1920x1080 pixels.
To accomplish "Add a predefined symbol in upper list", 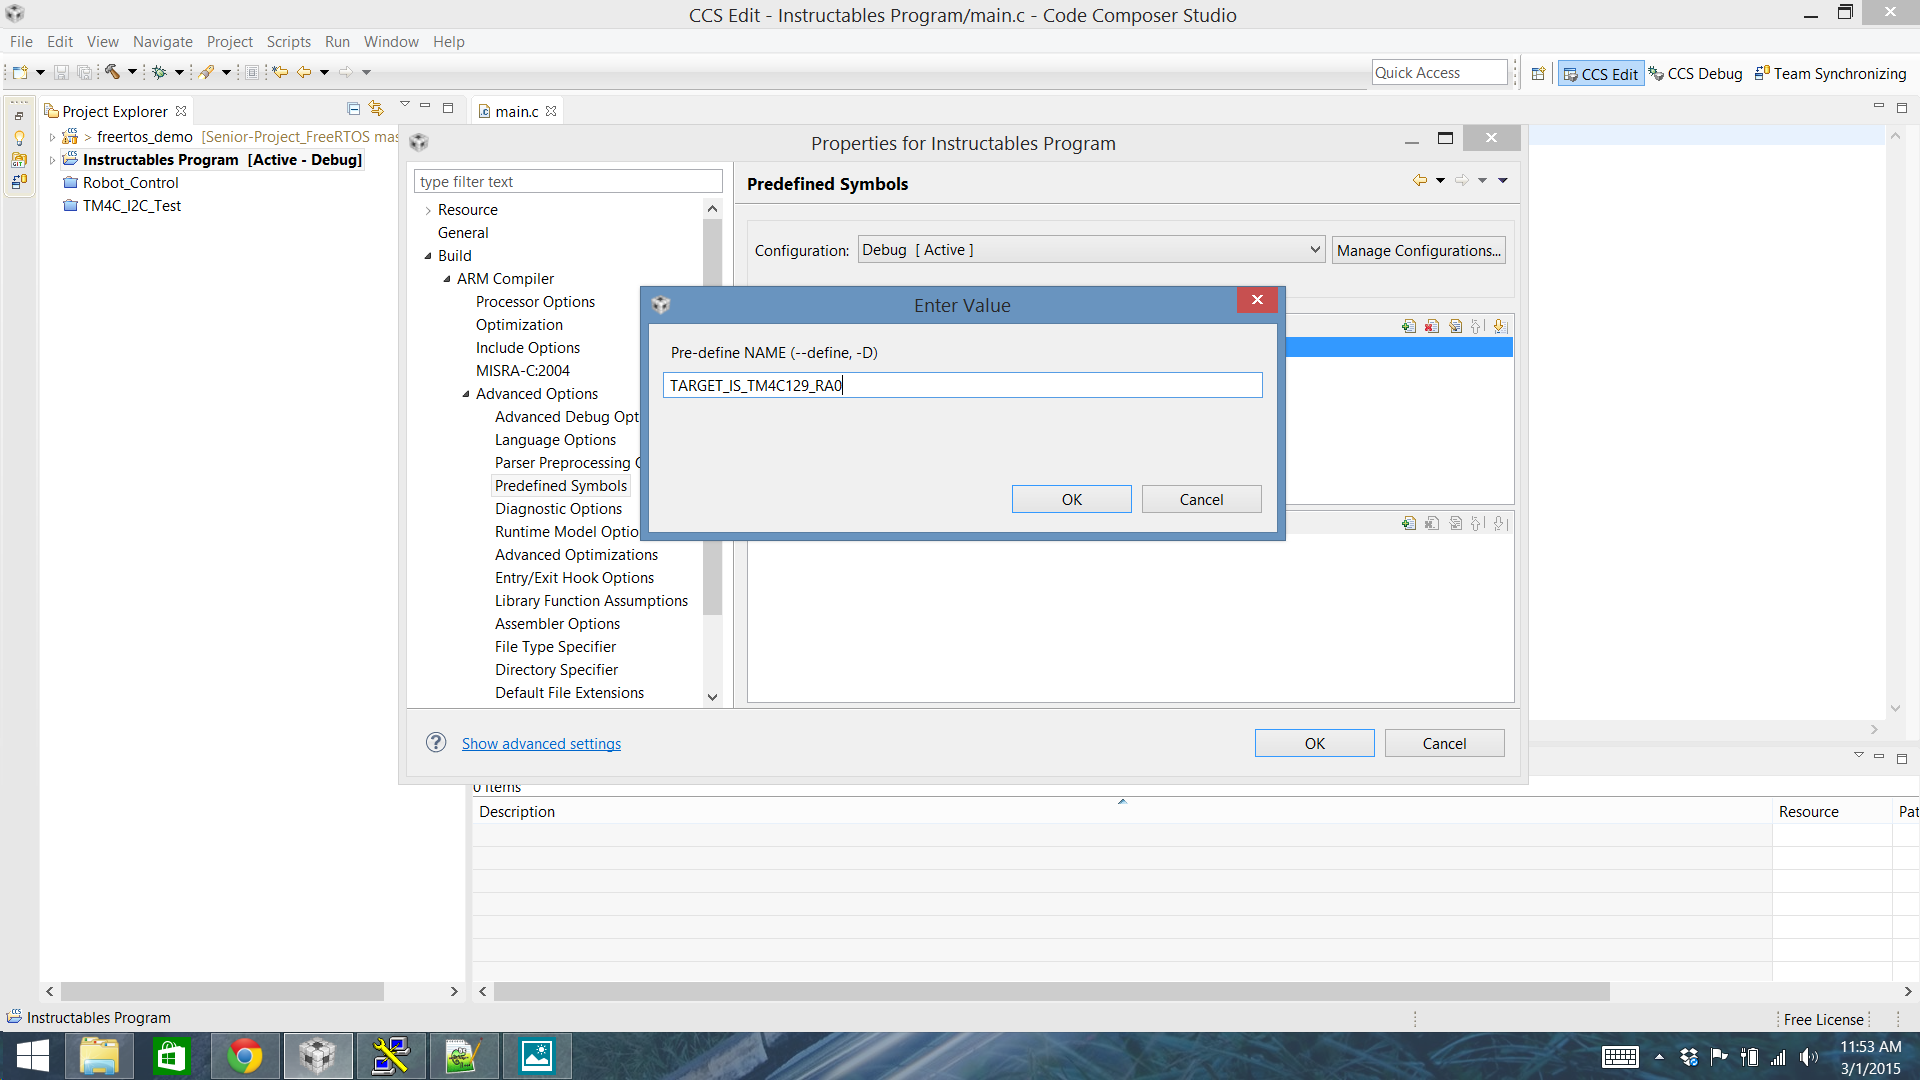I will point(1409,326).
